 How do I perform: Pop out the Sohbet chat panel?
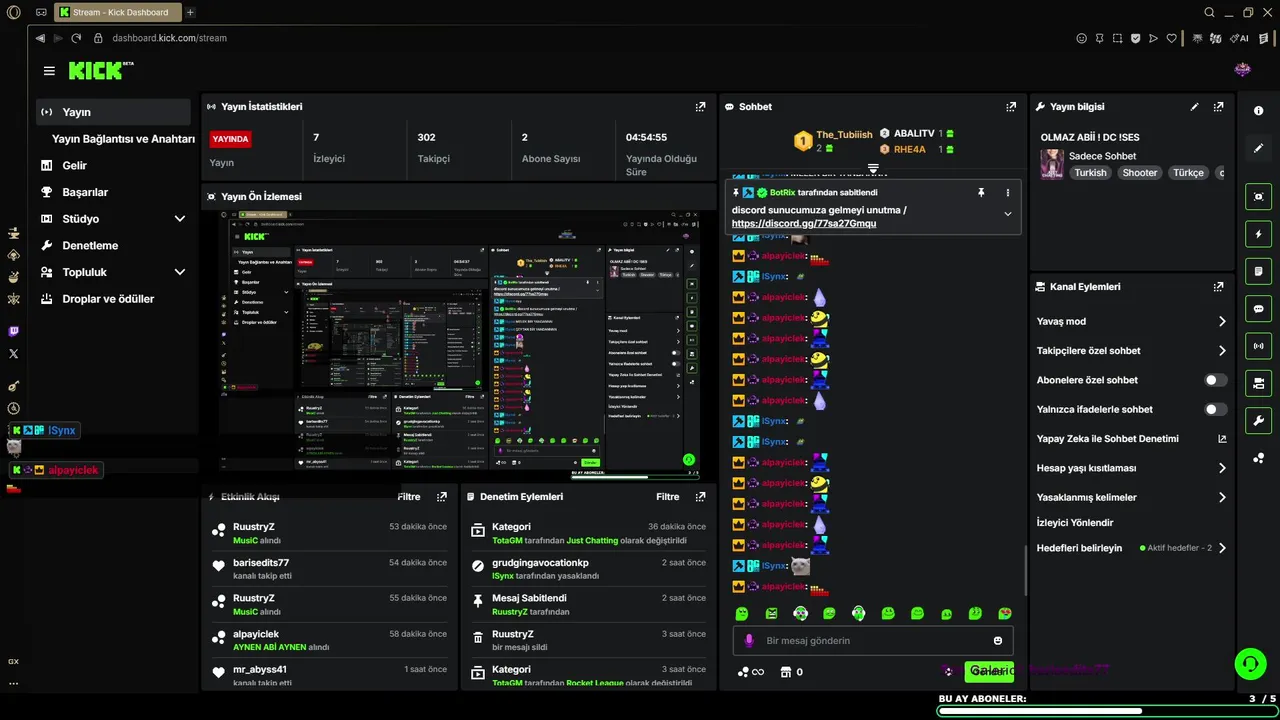(1011, 107)
